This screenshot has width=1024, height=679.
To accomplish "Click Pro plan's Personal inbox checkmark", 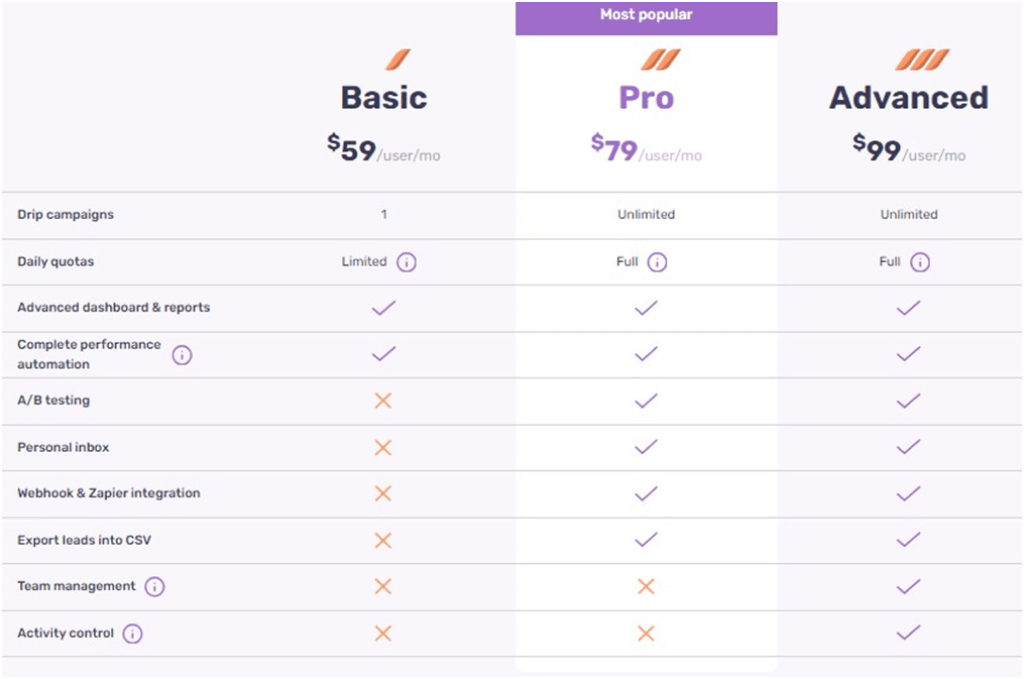I will (x=646, y=447).
